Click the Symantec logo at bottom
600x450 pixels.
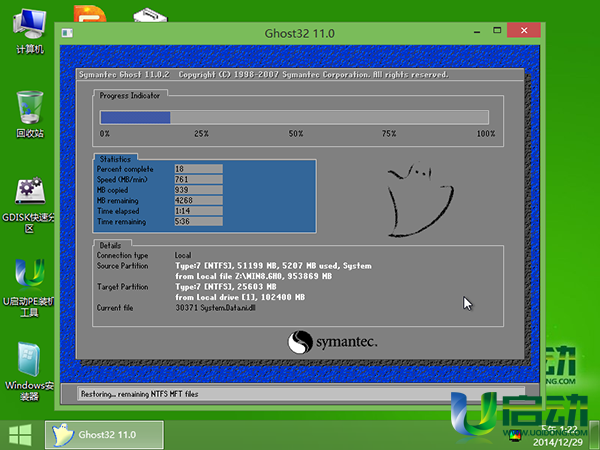coord(332,342)
